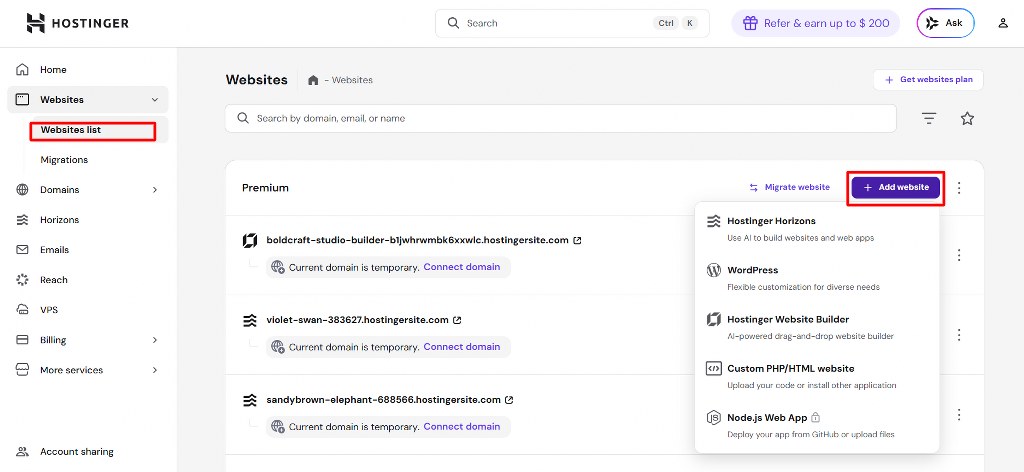Click the Domains globe icon
Screen dimensions: 1024x472
[x=22, y=189]
